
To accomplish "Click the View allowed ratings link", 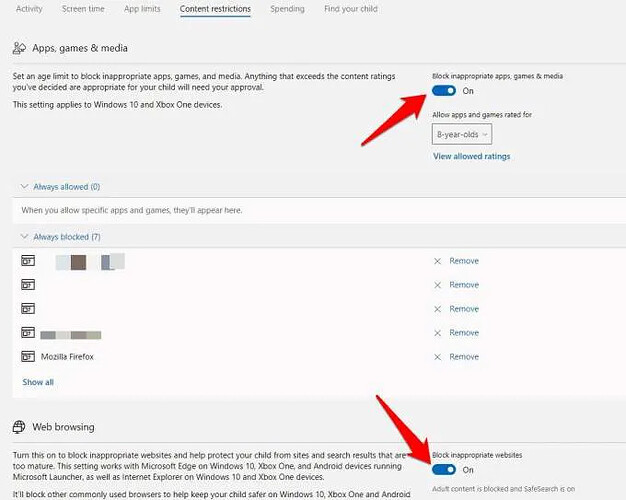I will click(x=471, y=157).
